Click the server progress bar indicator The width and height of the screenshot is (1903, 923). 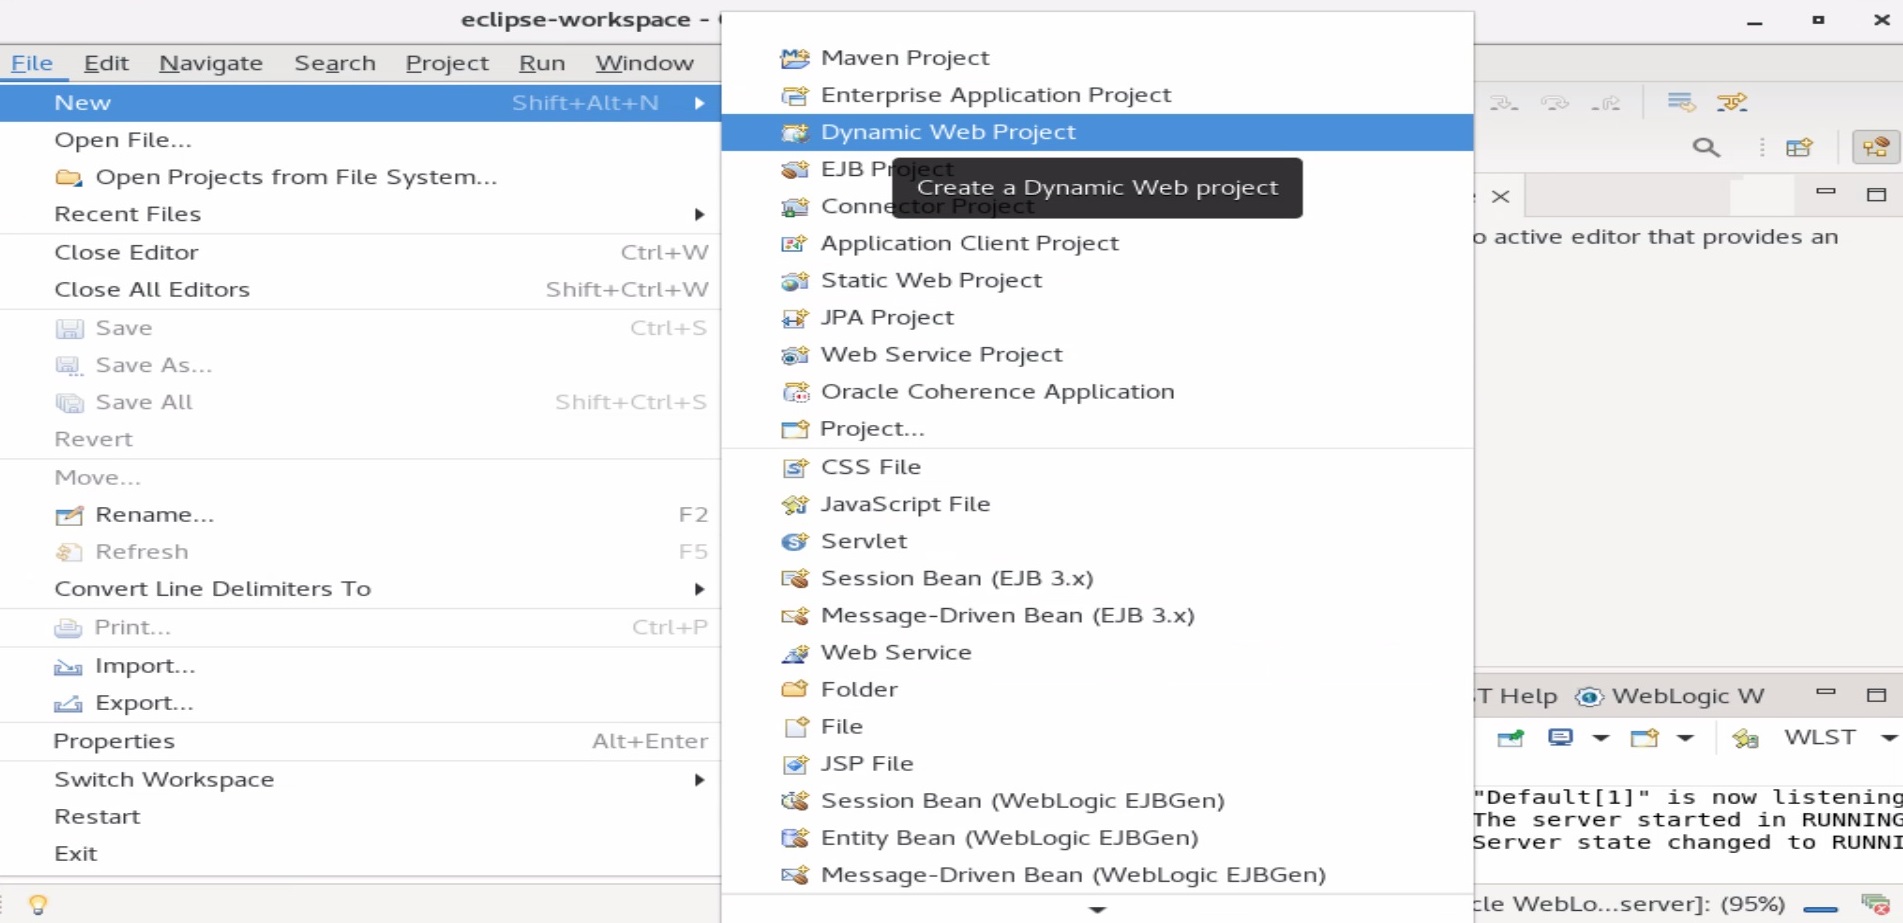(x=1820, y=908)
